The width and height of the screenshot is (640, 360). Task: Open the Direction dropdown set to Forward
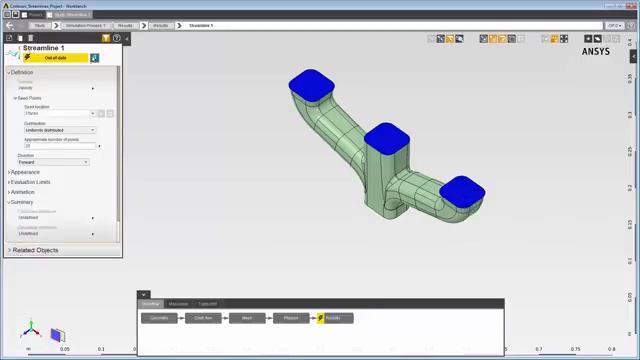coord(53,162)
